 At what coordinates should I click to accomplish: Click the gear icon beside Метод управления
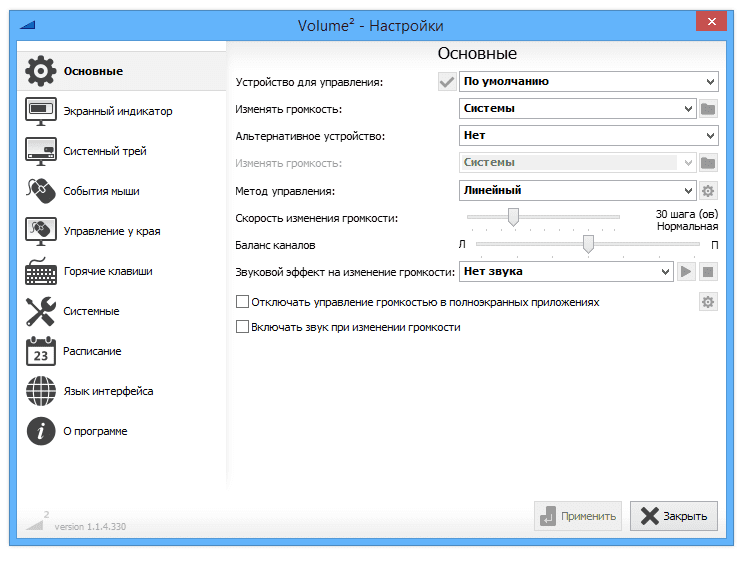point(709,191)
